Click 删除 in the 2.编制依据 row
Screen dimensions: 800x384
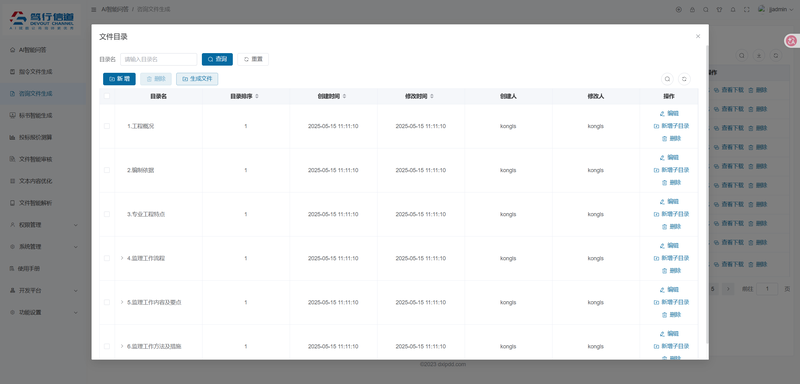(671, 182)
